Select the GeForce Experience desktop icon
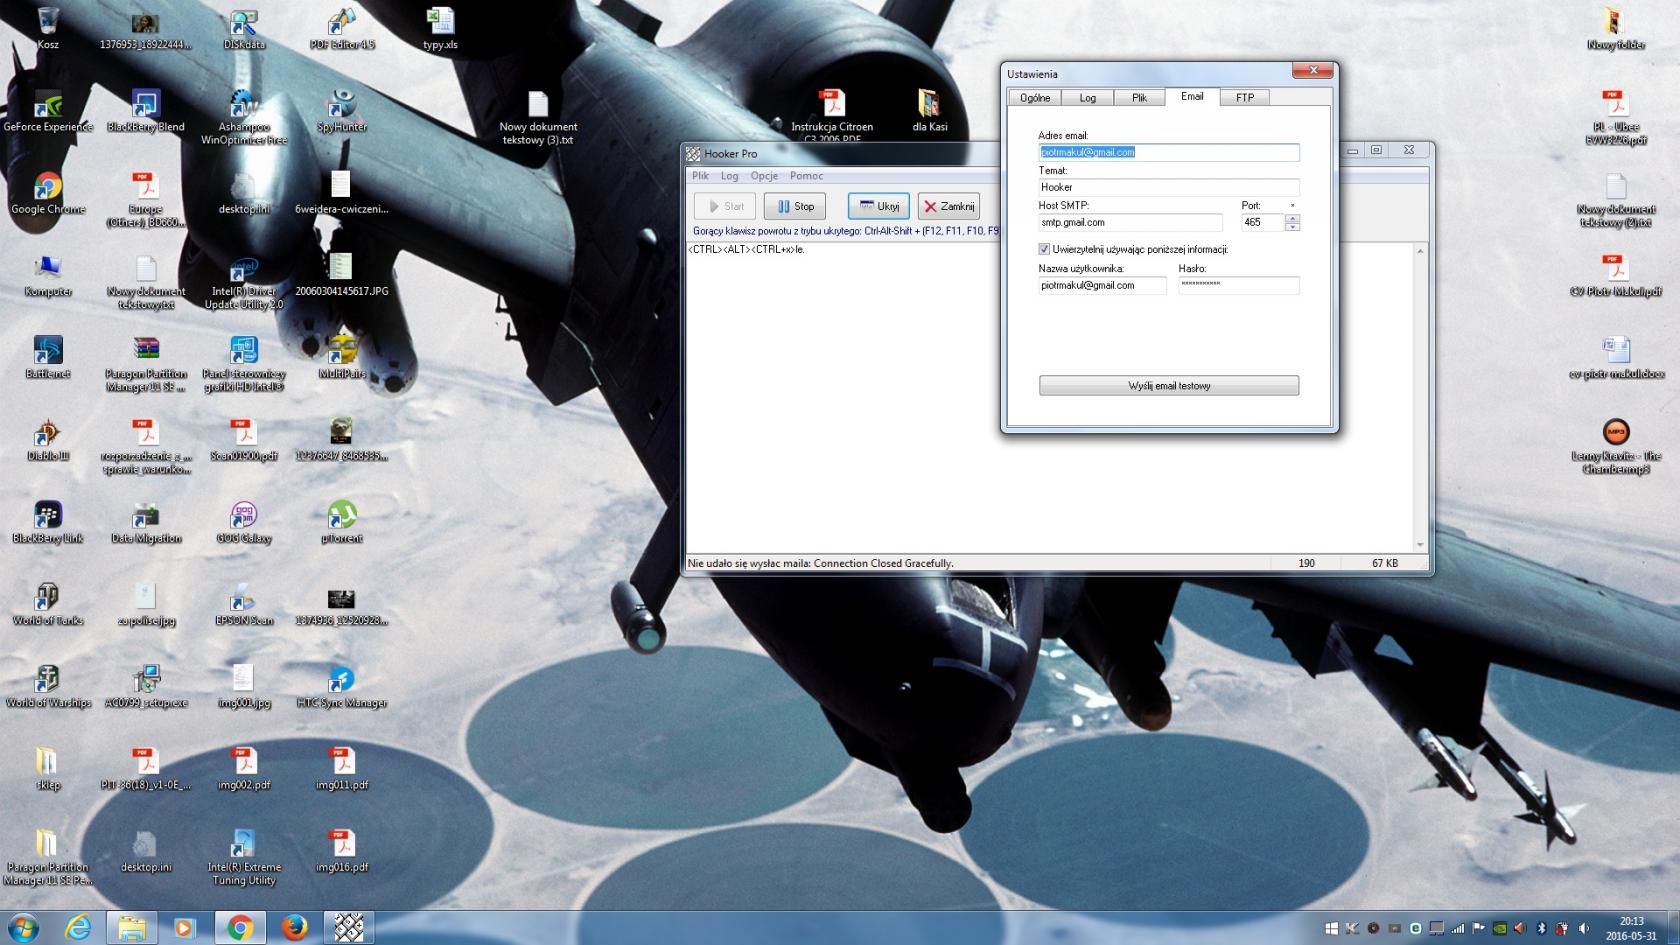The image size is (1680, 945). pos(47,110)
